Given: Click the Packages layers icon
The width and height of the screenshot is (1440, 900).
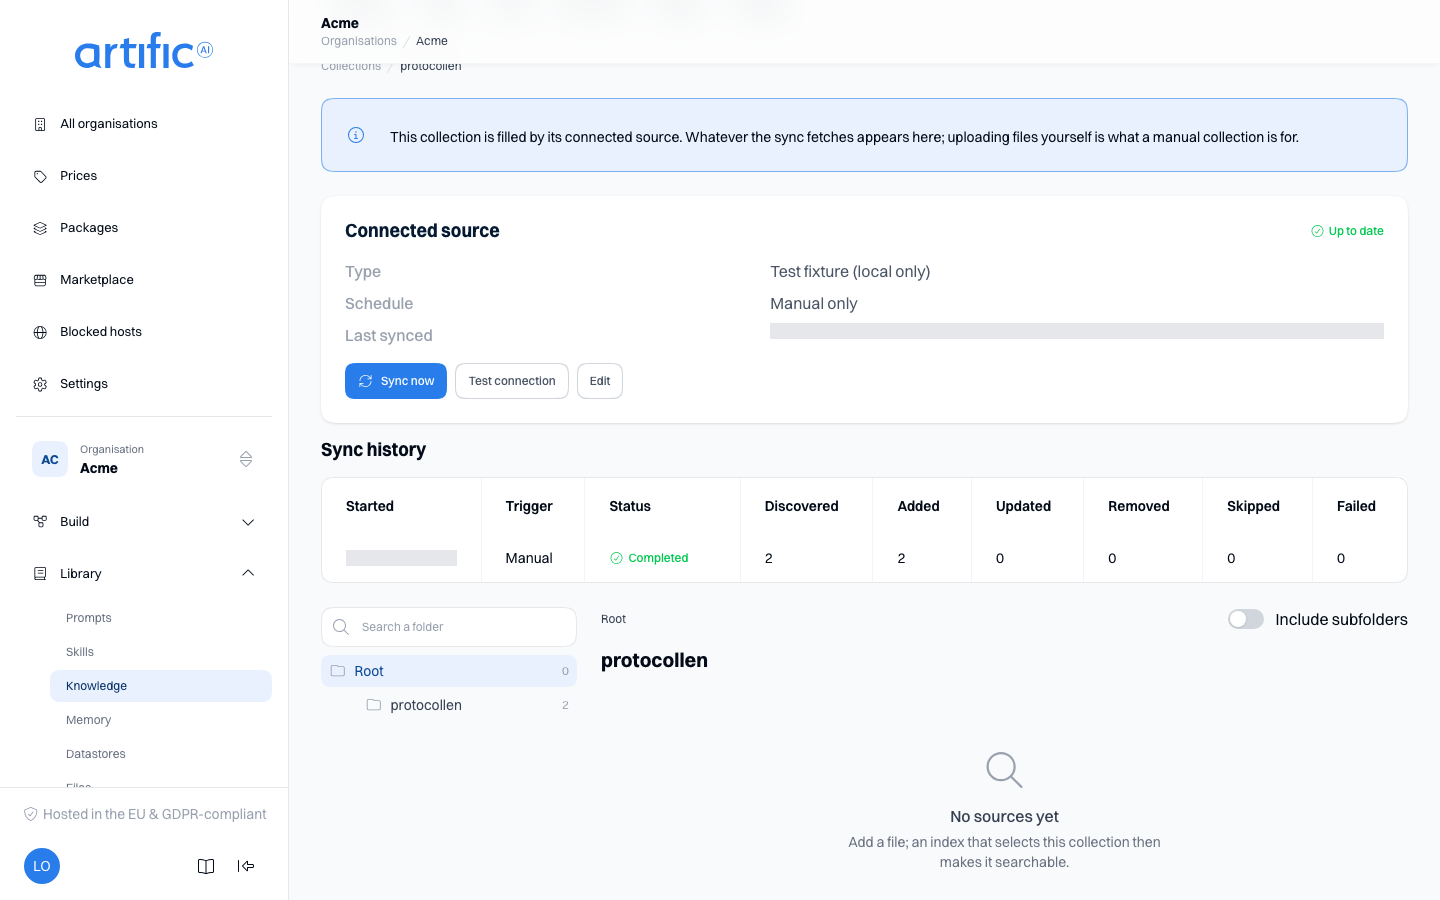Looking at the screenshot, I should tap(40, 228).
